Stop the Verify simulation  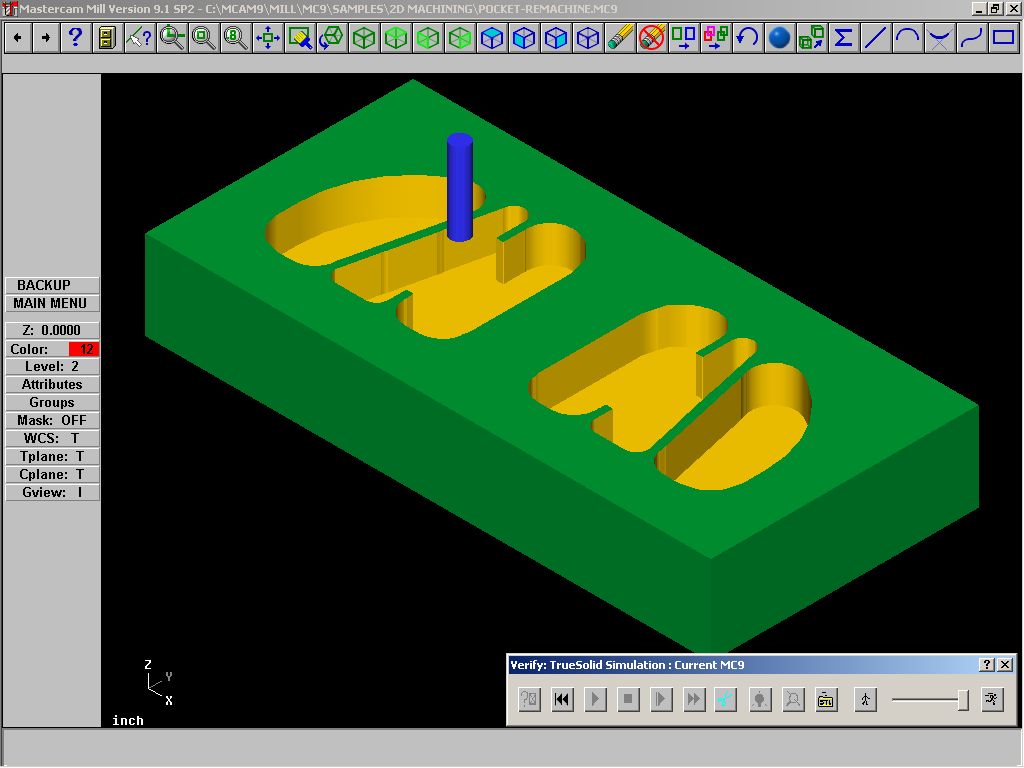(628, 699)
